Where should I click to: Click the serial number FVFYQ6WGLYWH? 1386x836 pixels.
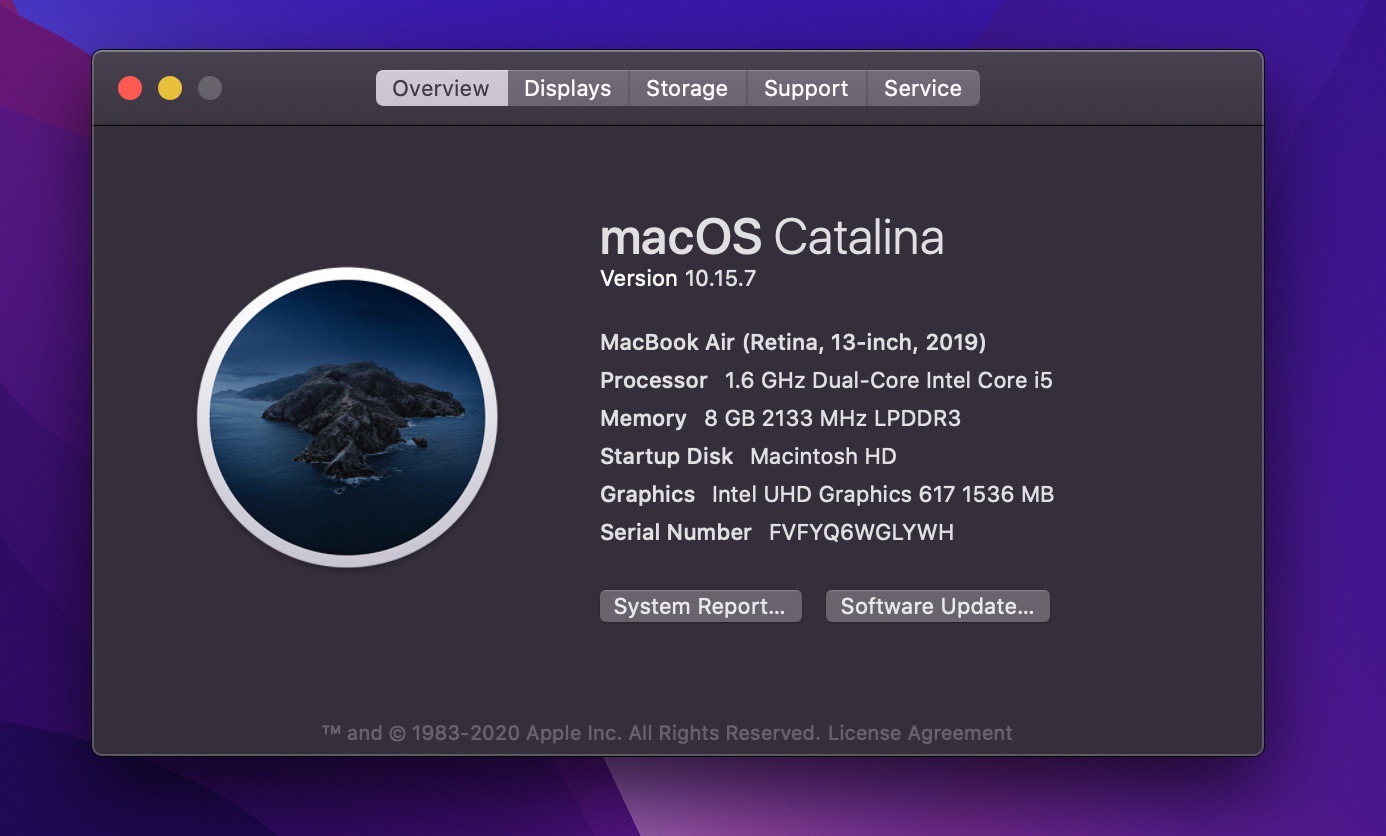[x=861, y=532]
